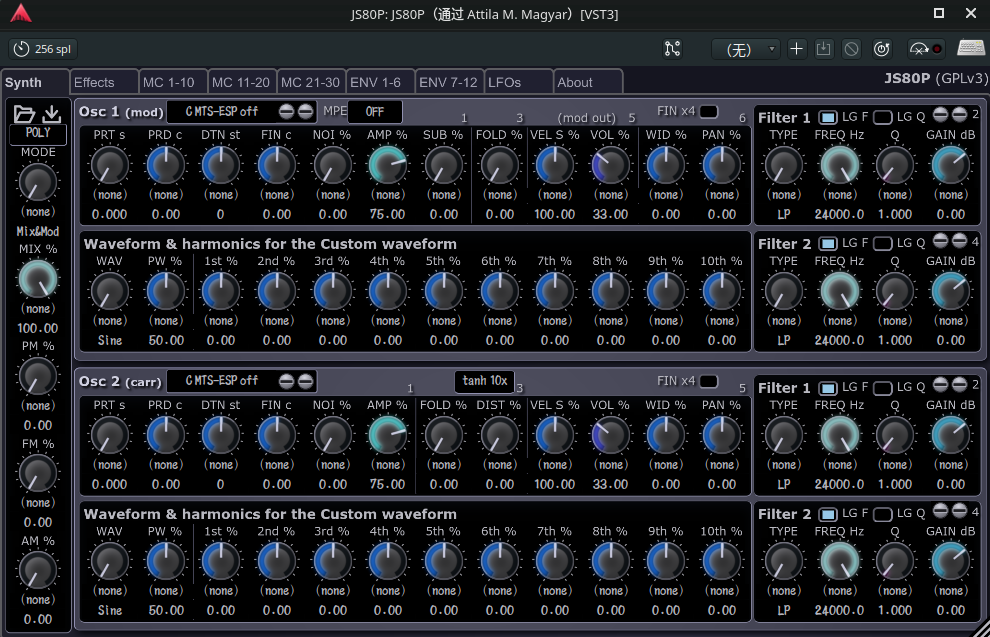990x637 pixels.
Task: Click Osc 1 Filter 1 first screw icon
Action: 941,114
